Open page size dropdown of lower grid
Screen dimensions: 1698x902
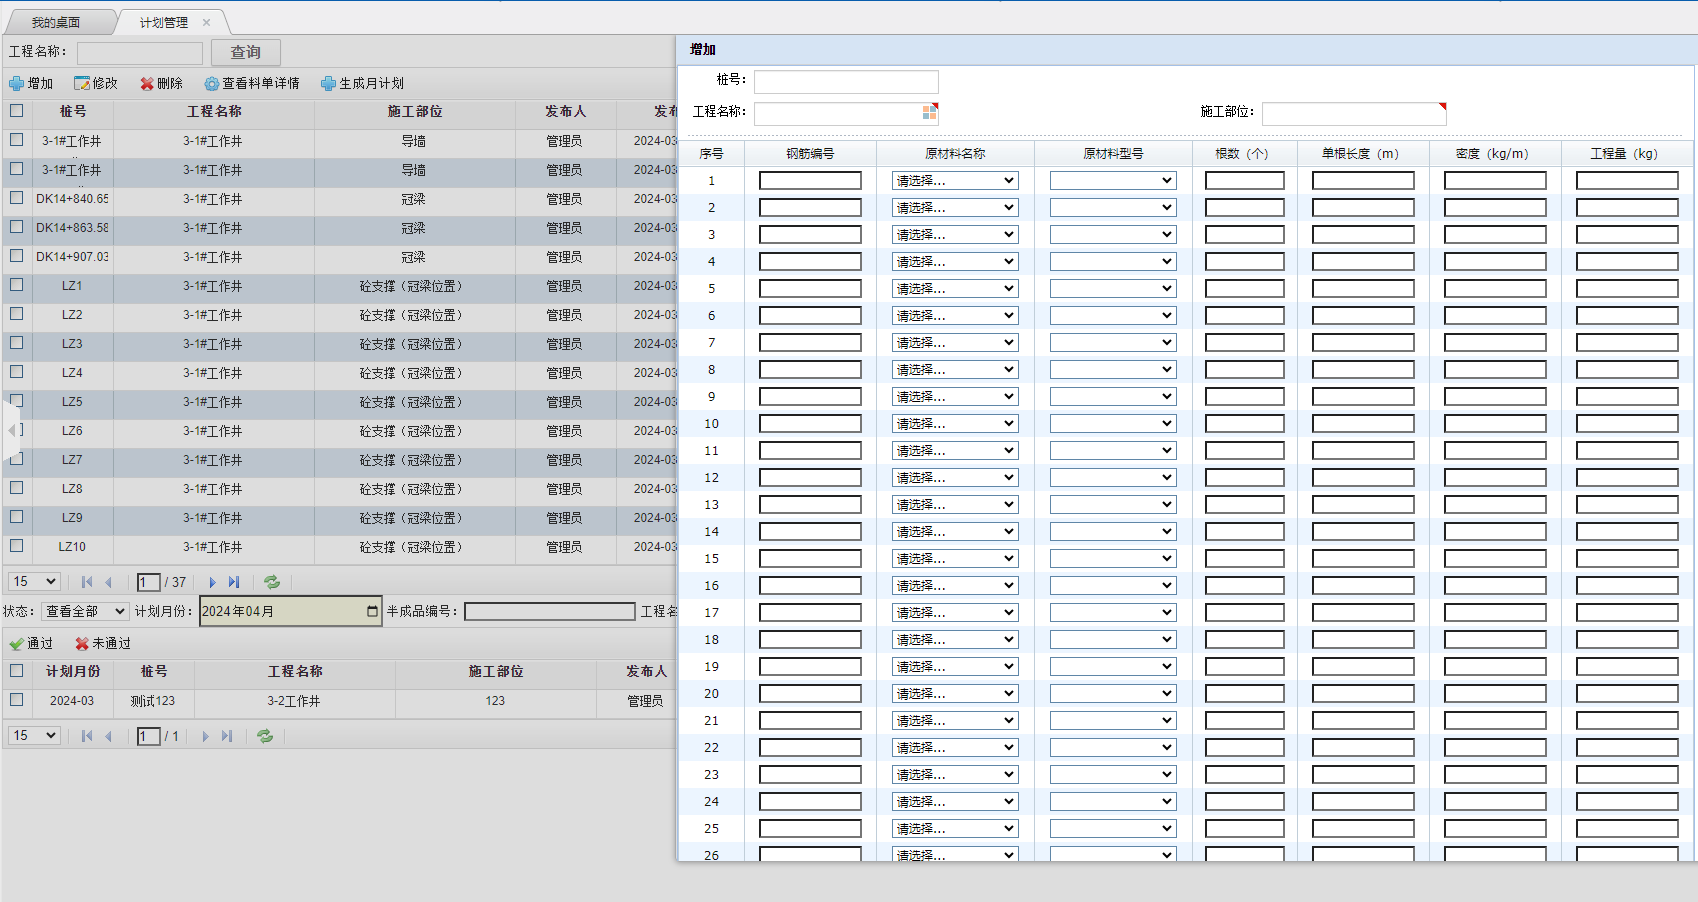point(35,736)
